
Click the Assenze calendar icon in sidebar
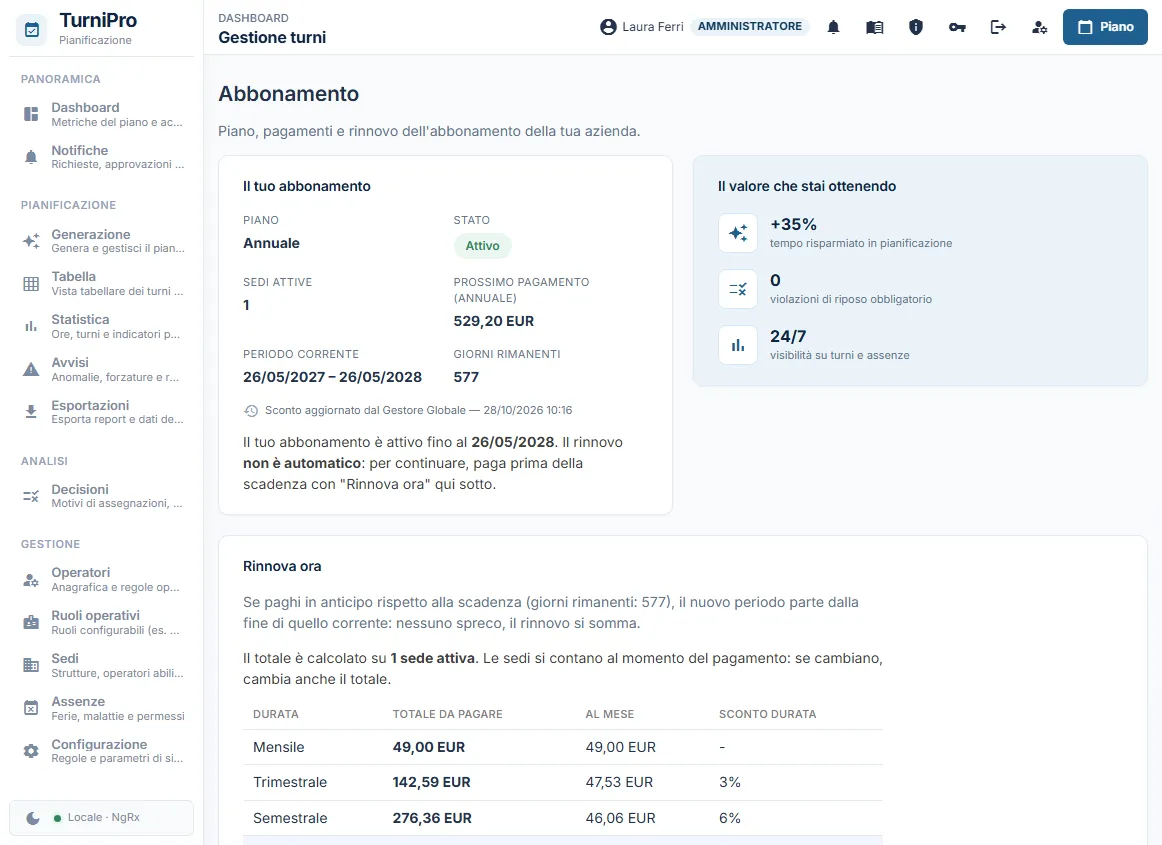(x=31, y=708)
